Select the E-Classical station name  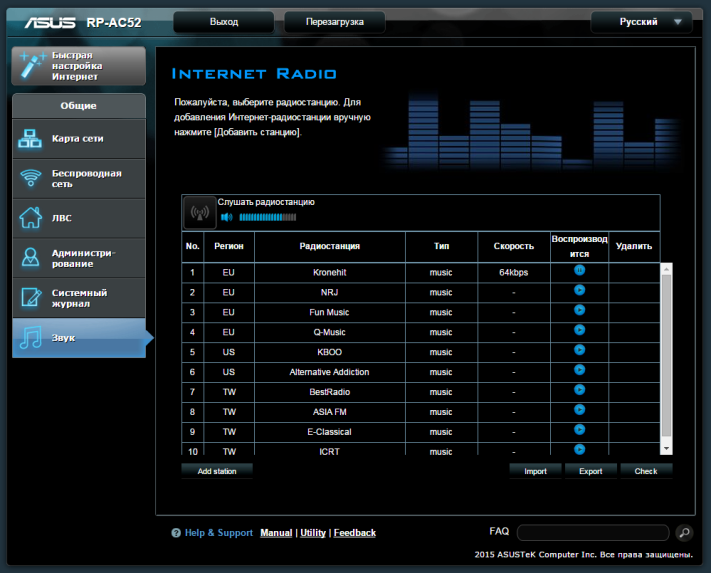tap(330, 432)
